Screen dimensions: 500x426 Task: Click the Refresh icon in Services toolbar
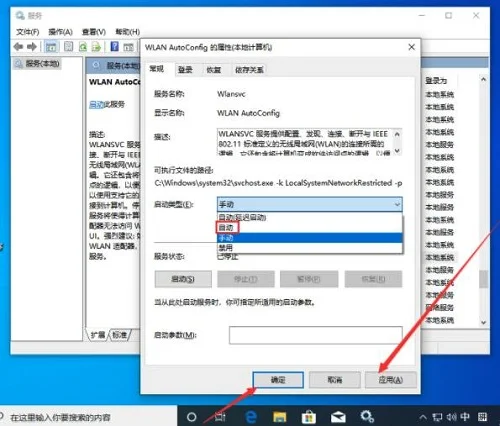83,47
